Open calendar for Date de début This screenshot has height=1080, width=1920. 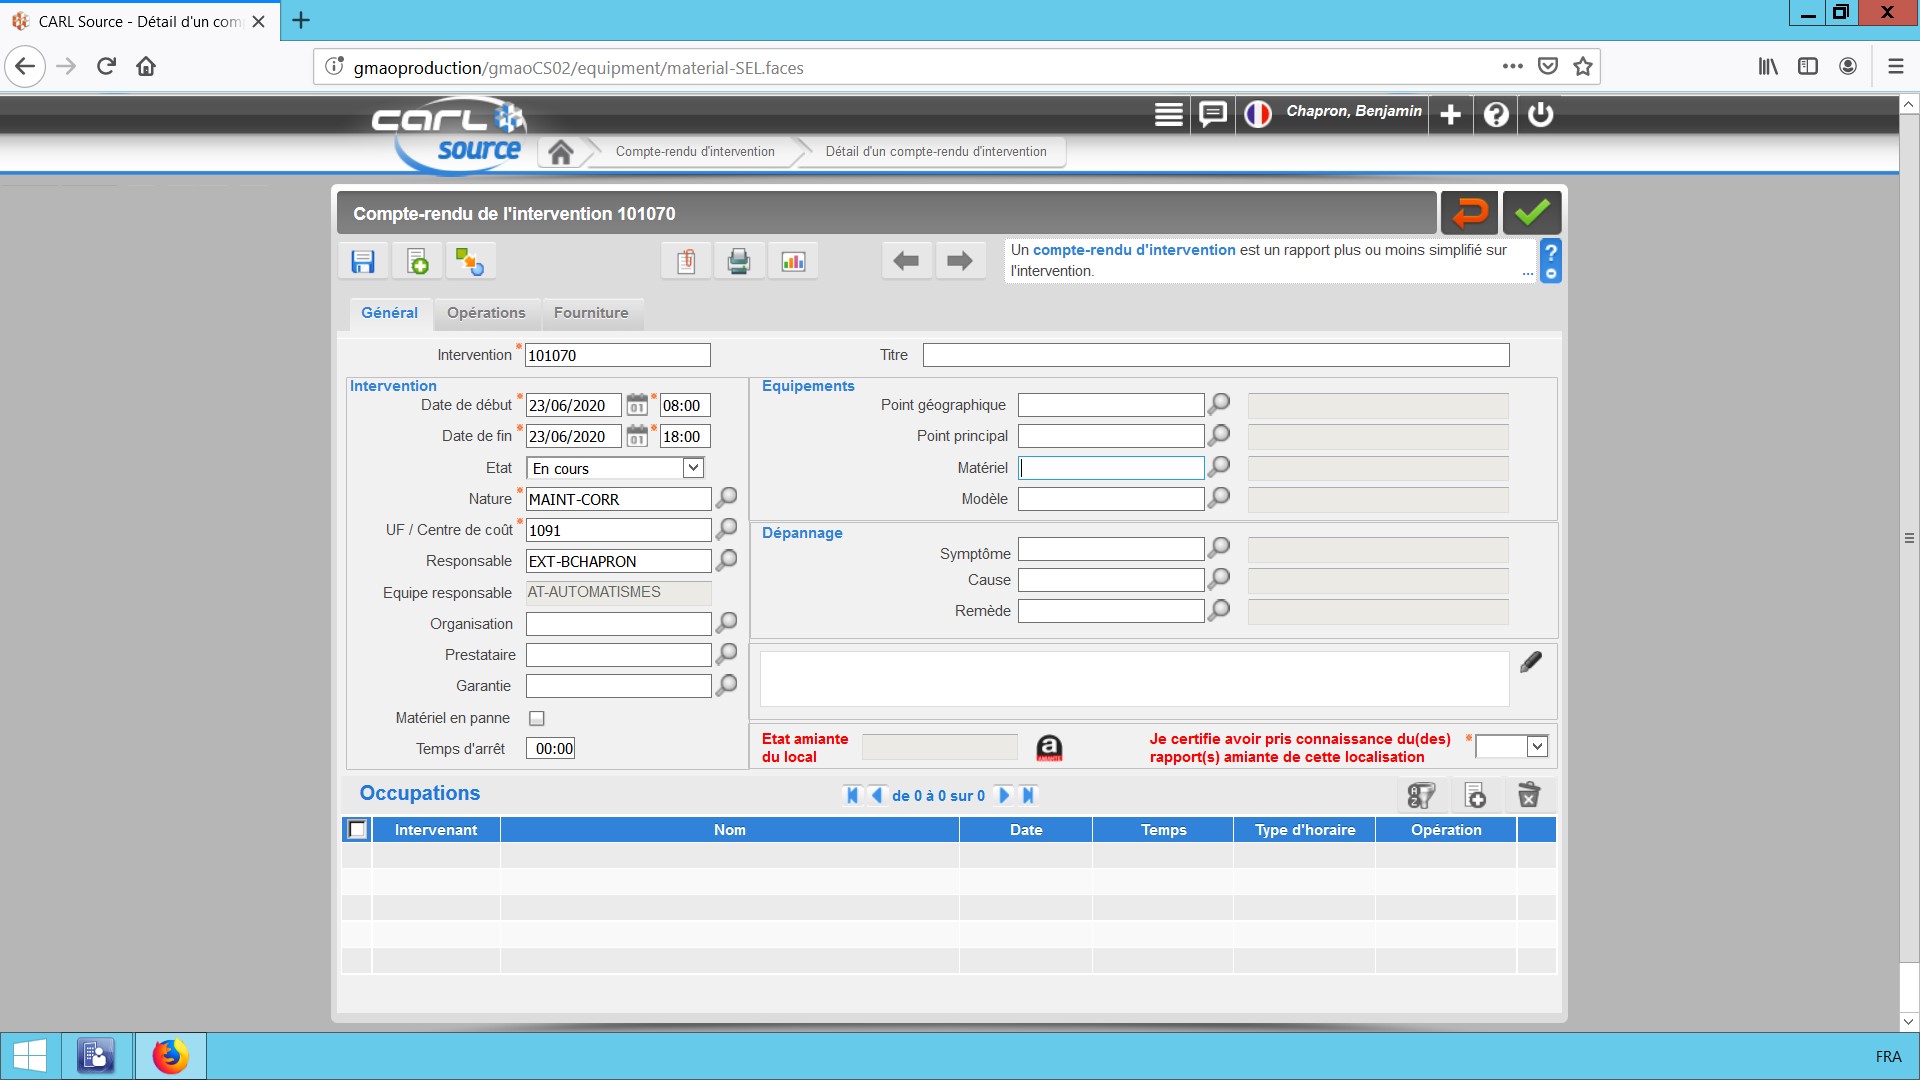point(637,405)
